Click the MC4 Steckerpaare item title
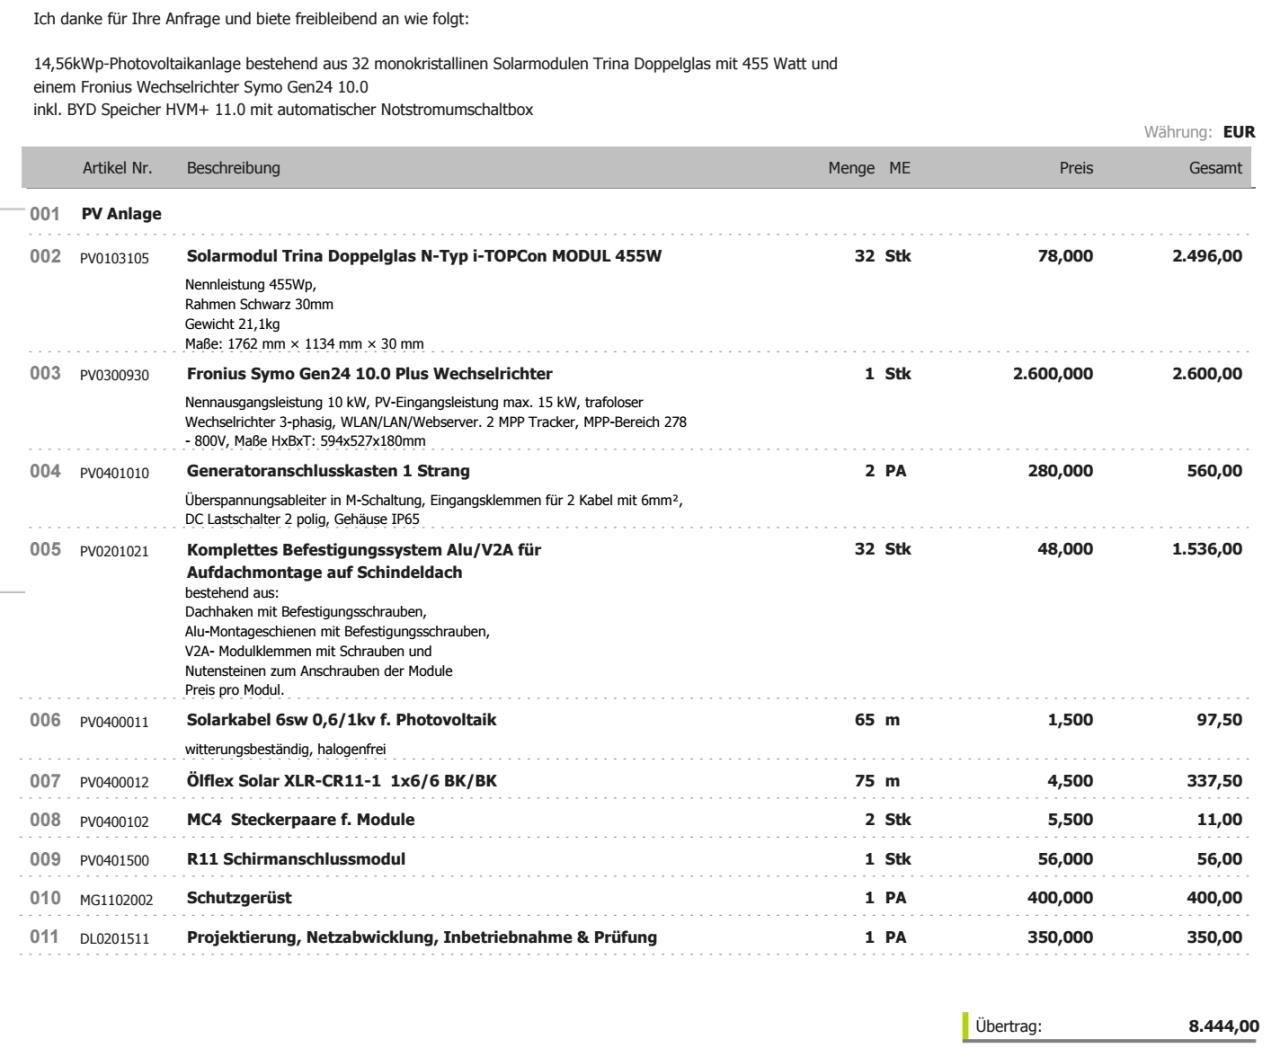The width and height of the screenshot is (1280, 1048). coord(300,820)
